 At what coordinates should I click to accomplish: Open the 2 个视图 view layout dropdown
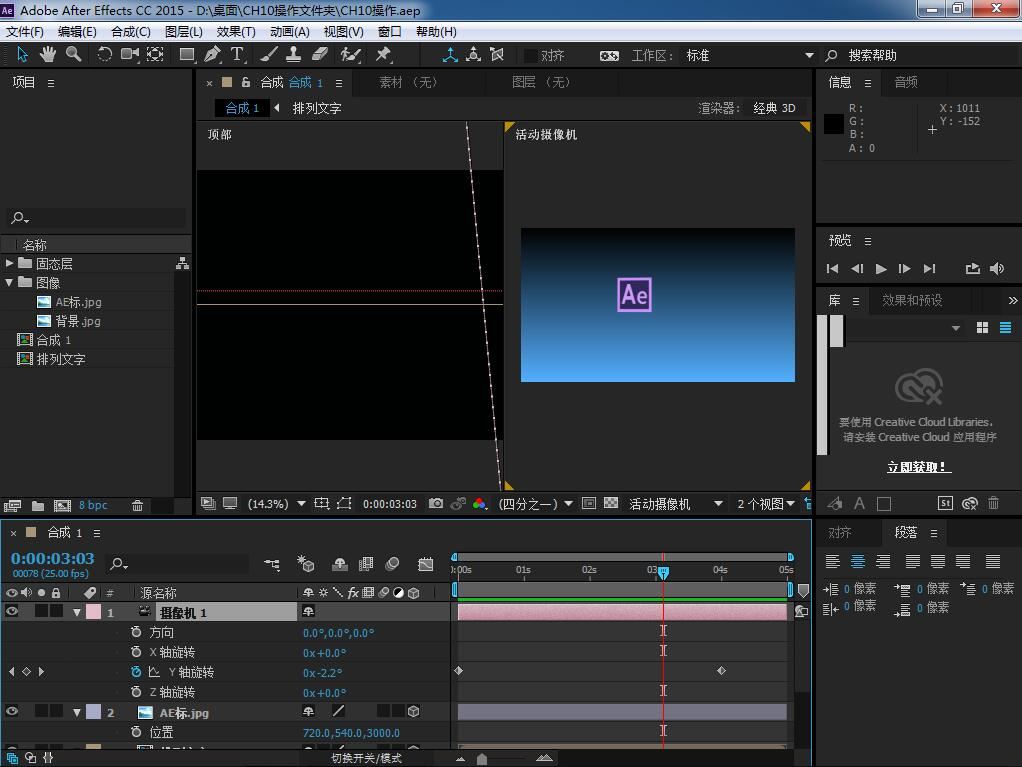(x=766, y=504)
